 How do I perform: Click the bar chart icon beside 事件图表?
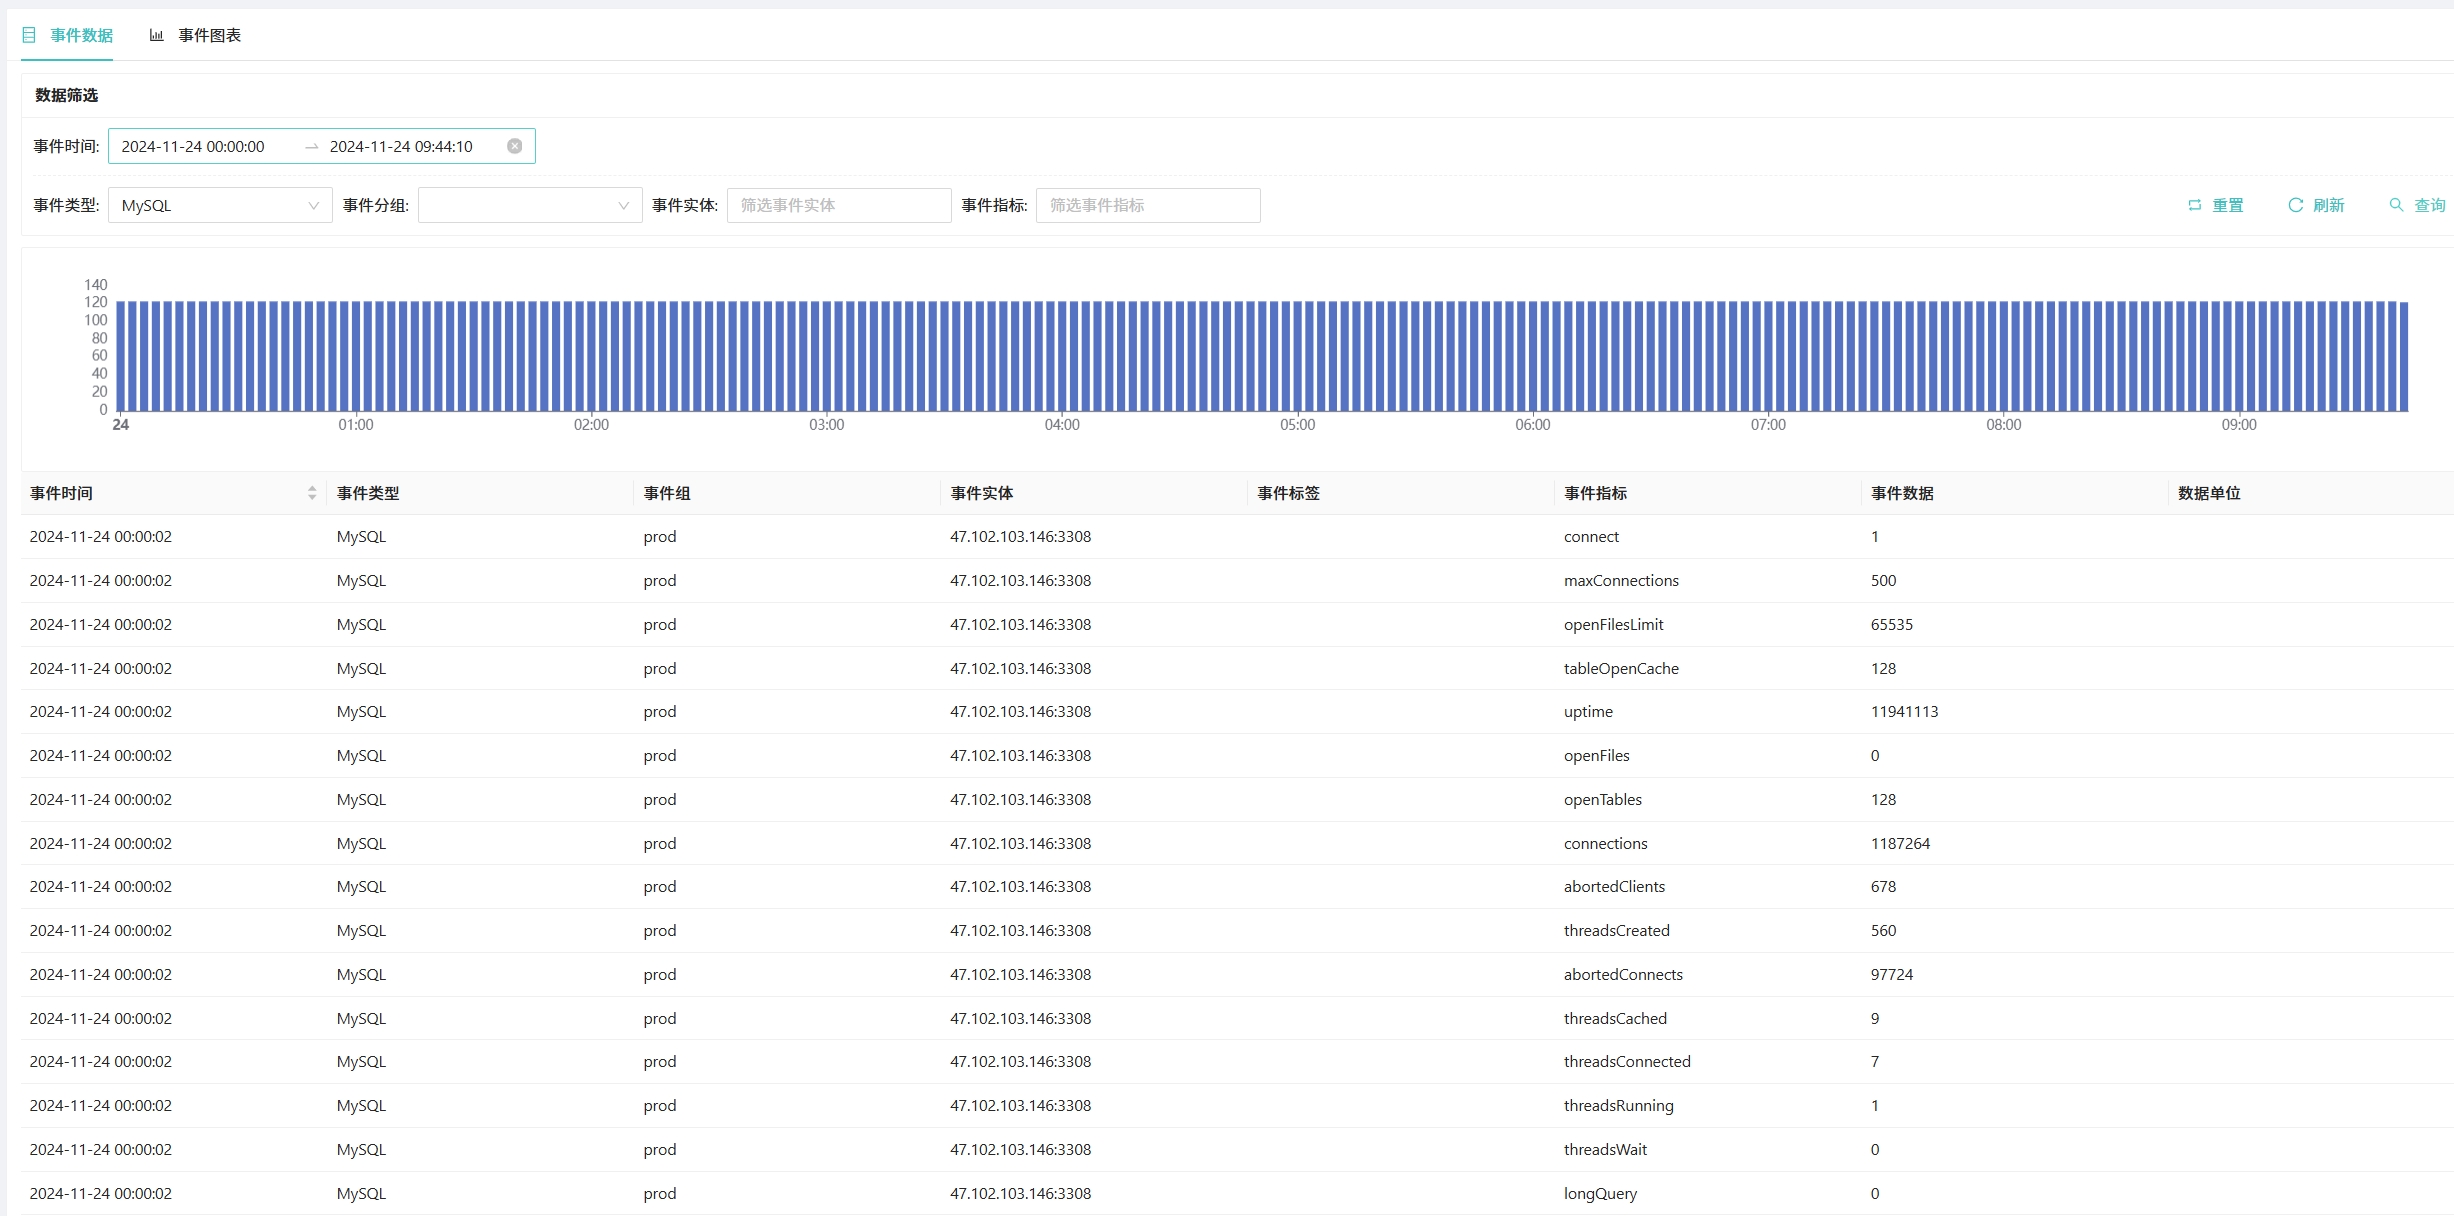click(157, 35)
